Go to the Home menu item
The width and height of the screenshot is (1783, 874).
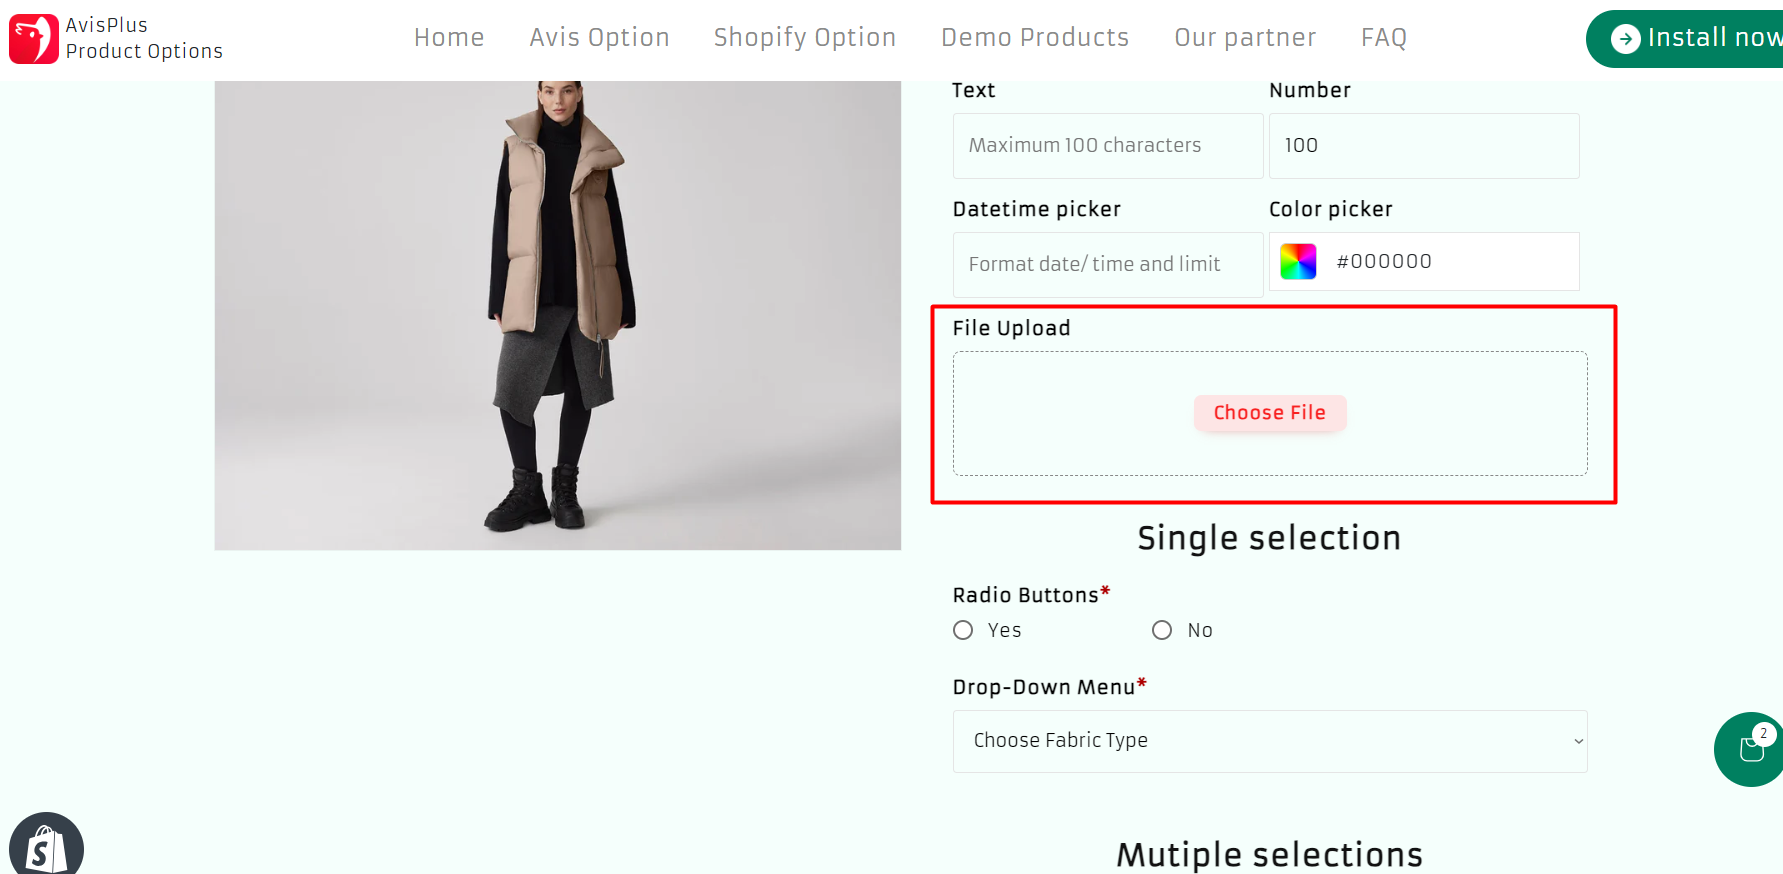(449, 38)
